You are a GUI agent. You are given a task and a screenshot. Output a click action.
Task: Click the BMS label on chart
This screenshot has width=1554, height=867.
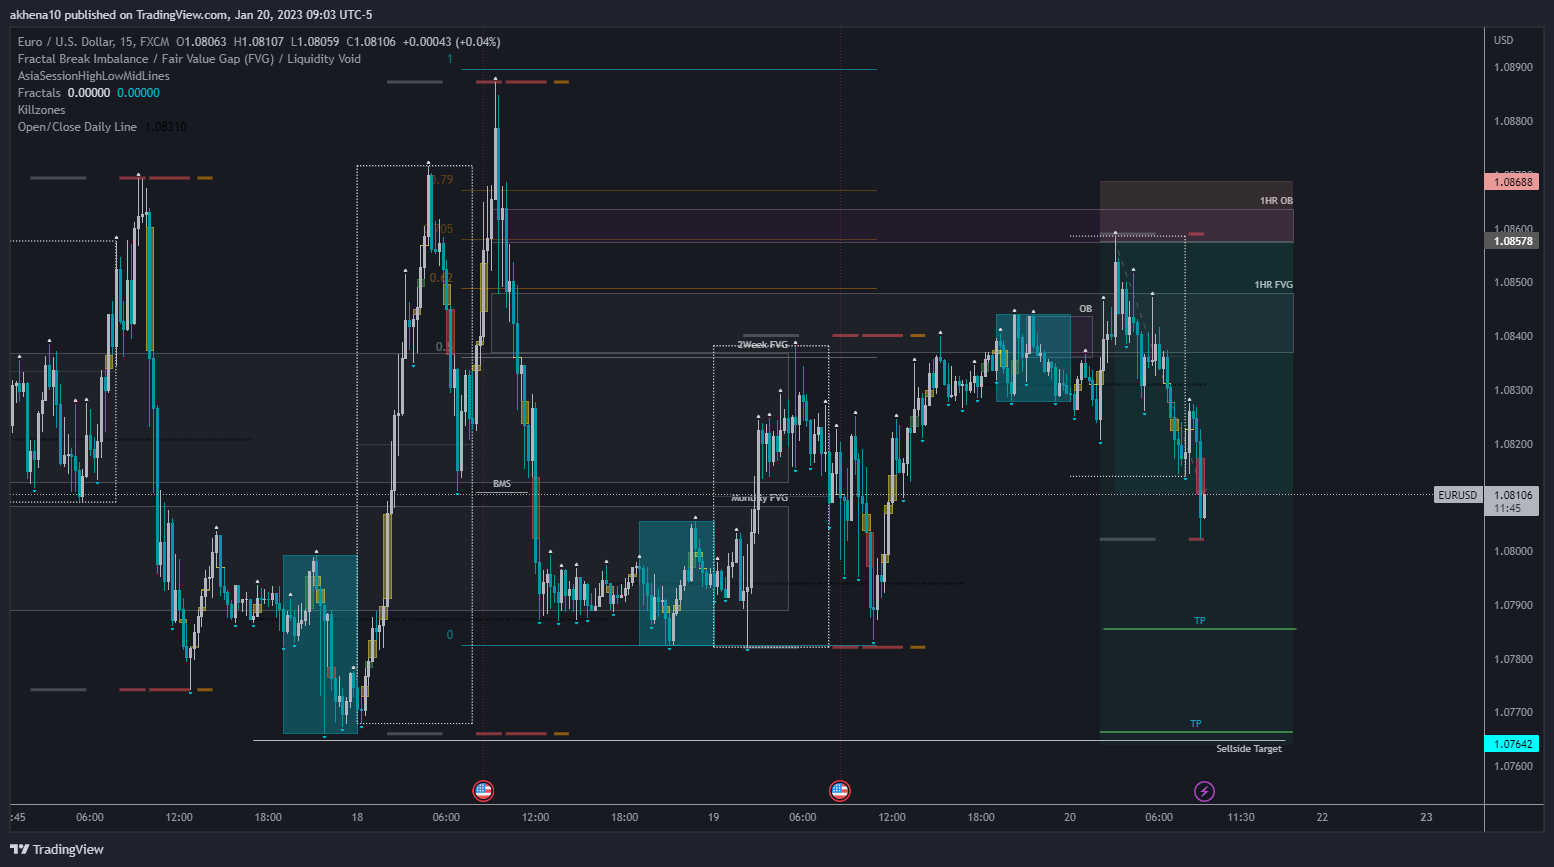coord(502,484)
